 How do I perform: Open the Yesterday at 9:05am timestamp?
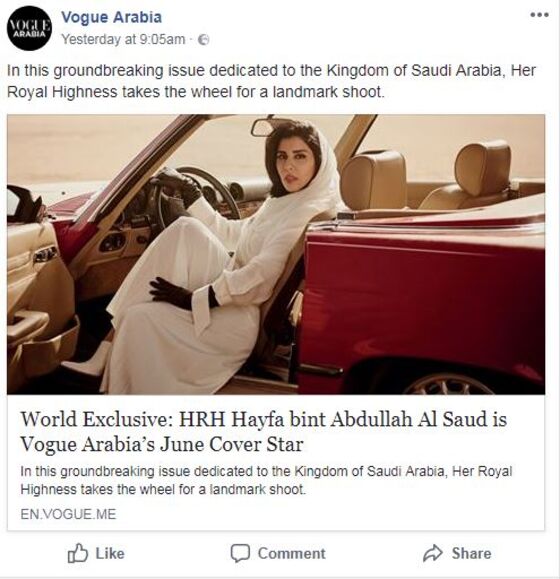123,39
